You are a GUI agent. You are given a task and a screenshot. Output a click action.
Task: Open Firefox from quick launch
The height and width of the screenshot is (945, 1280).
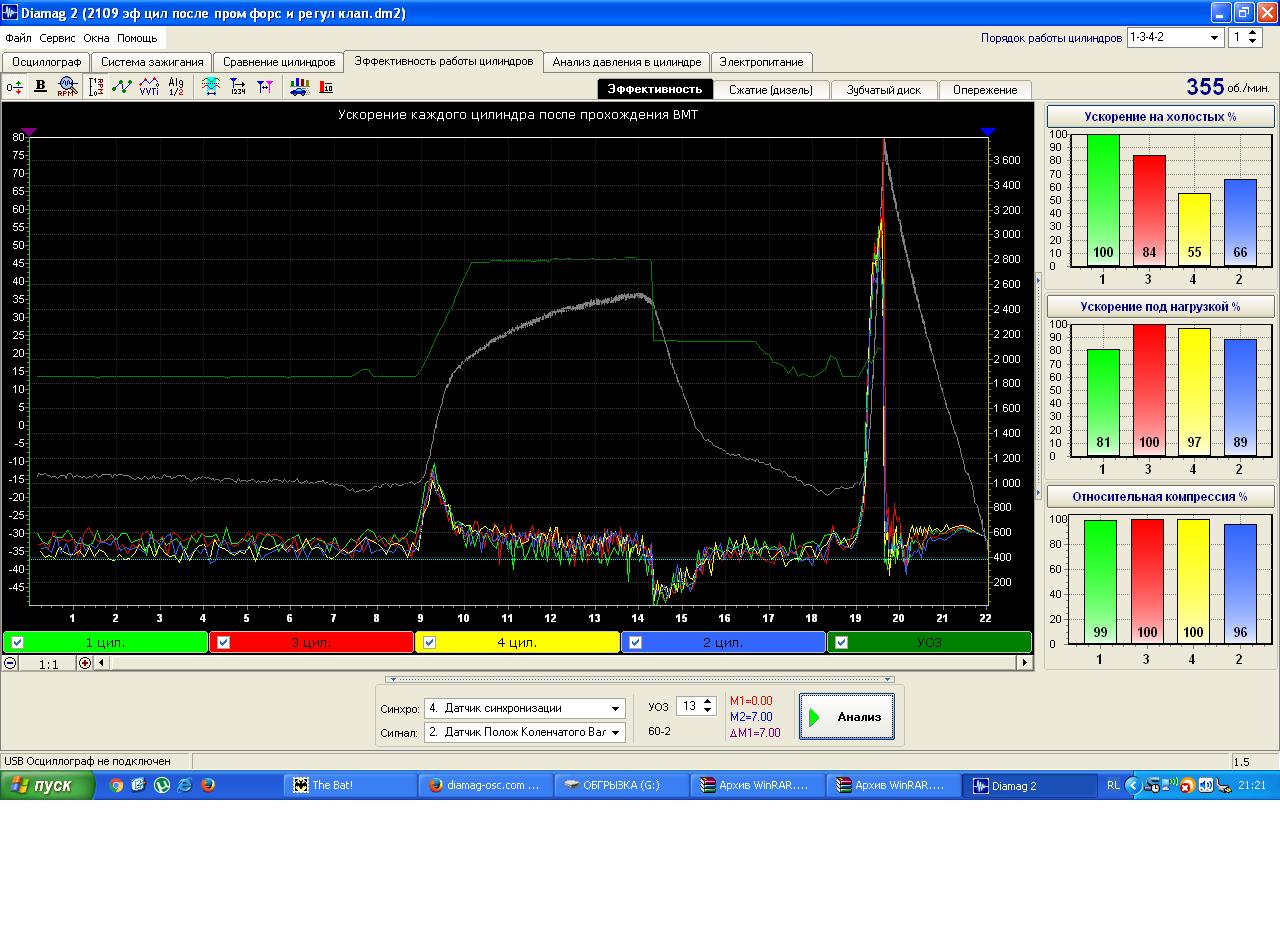[208, 785]
